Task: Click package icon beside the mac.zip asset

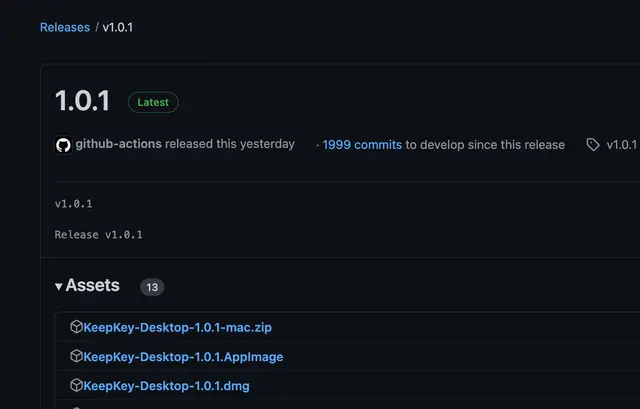Action: pos(76,327)
